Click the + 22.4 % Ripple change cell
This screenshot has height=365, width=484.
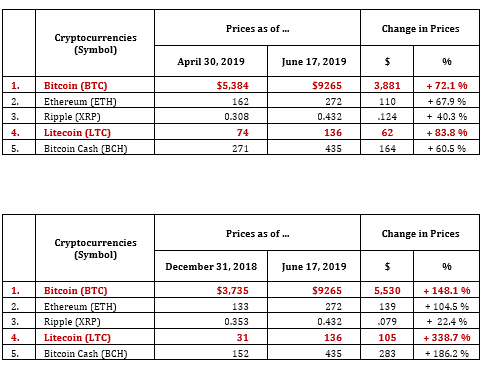click(x=447, y=321)
